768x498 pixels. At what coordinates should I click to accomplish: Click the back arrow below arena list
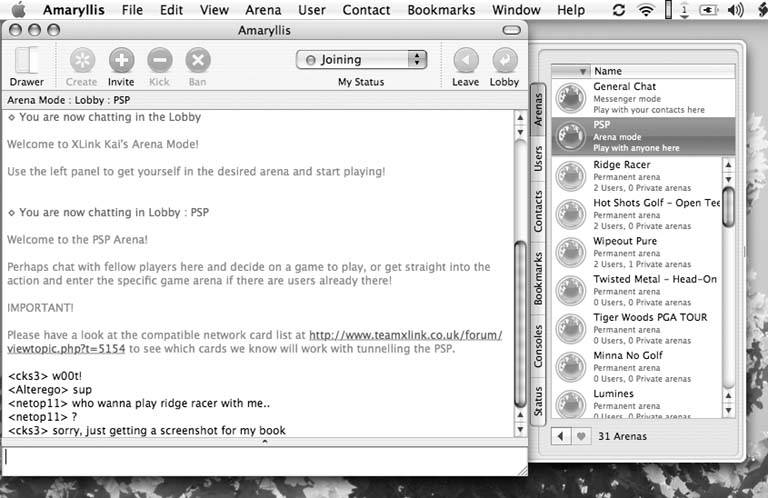(561, 436)
